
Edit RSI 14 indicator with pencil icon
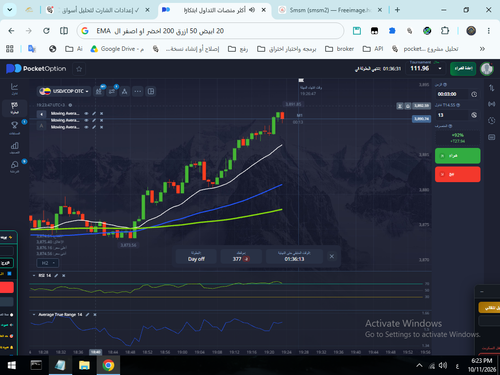[56, 276]
